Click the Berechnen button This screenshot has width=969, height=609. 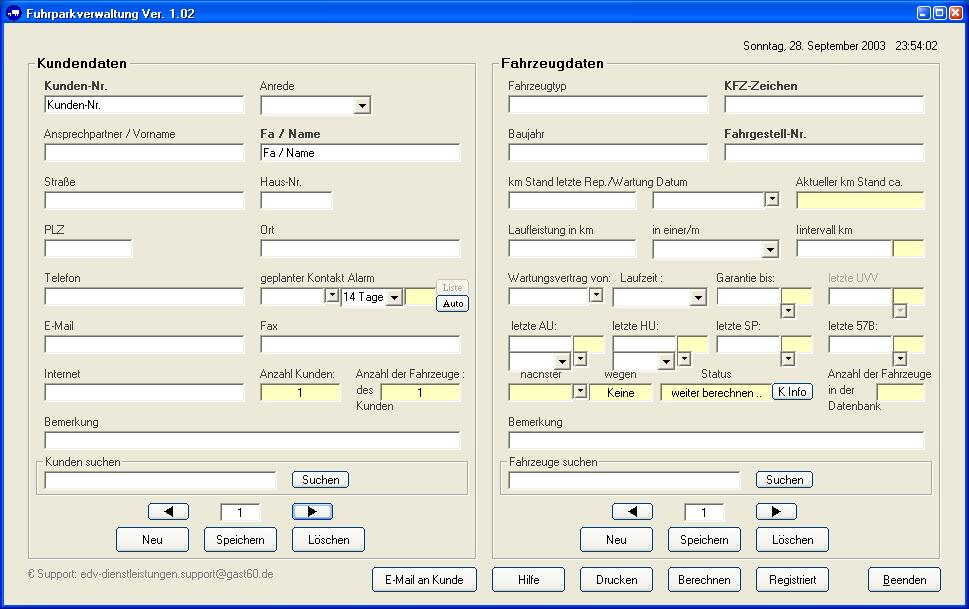pos(704,579)
